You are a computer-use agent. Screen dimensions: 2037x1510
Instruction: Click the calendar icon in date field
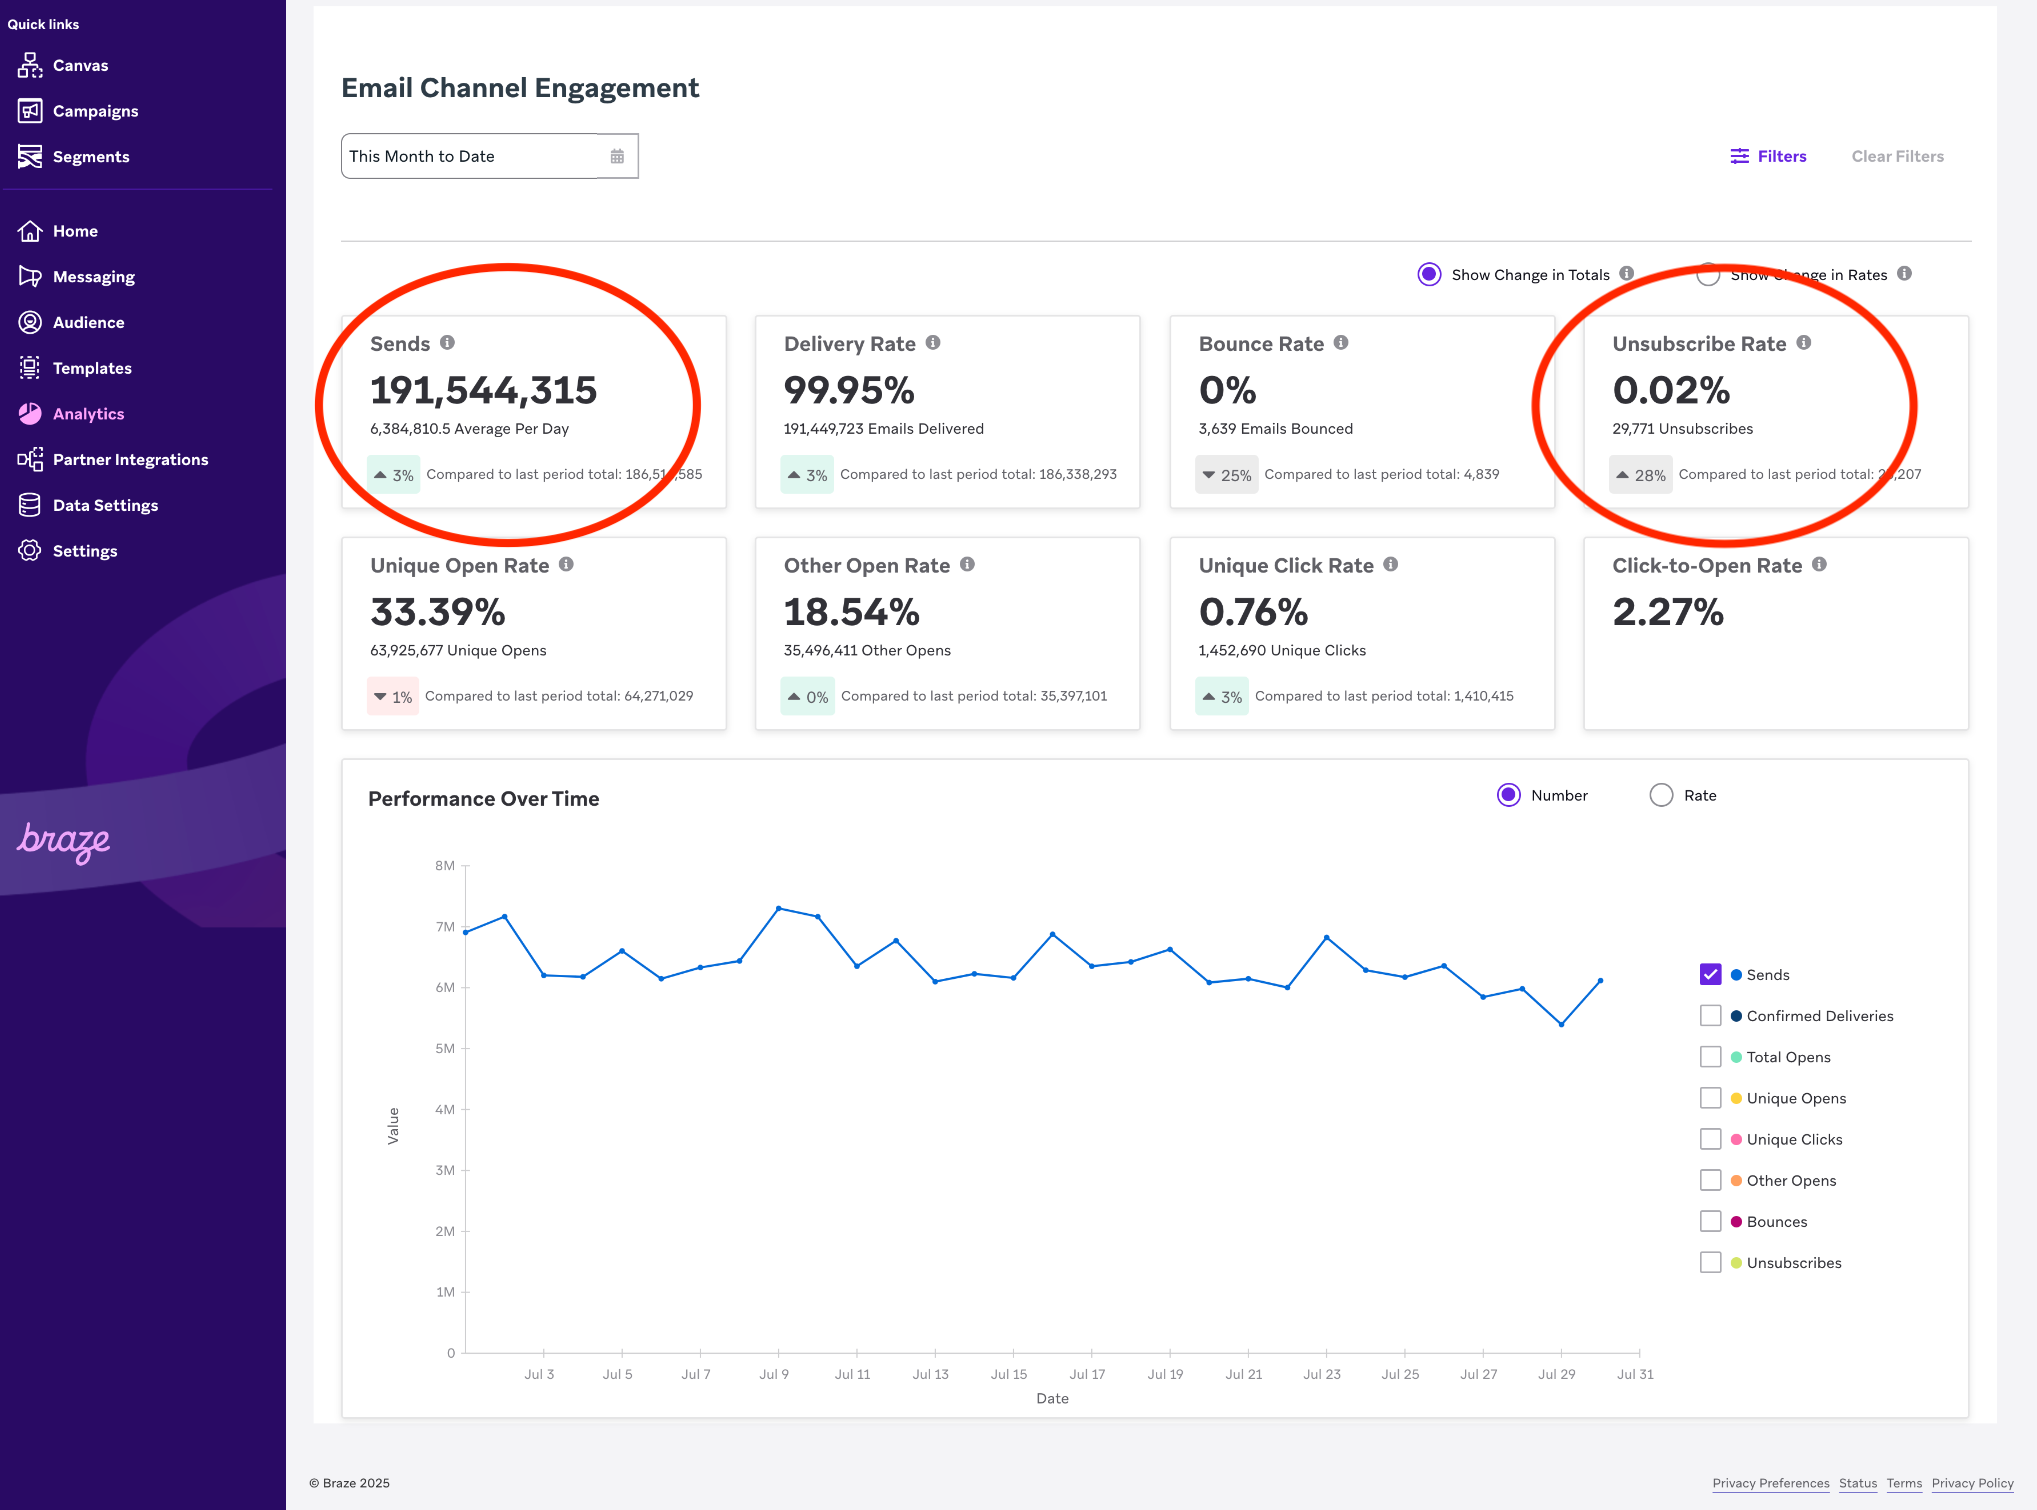[x=617, y=156]
